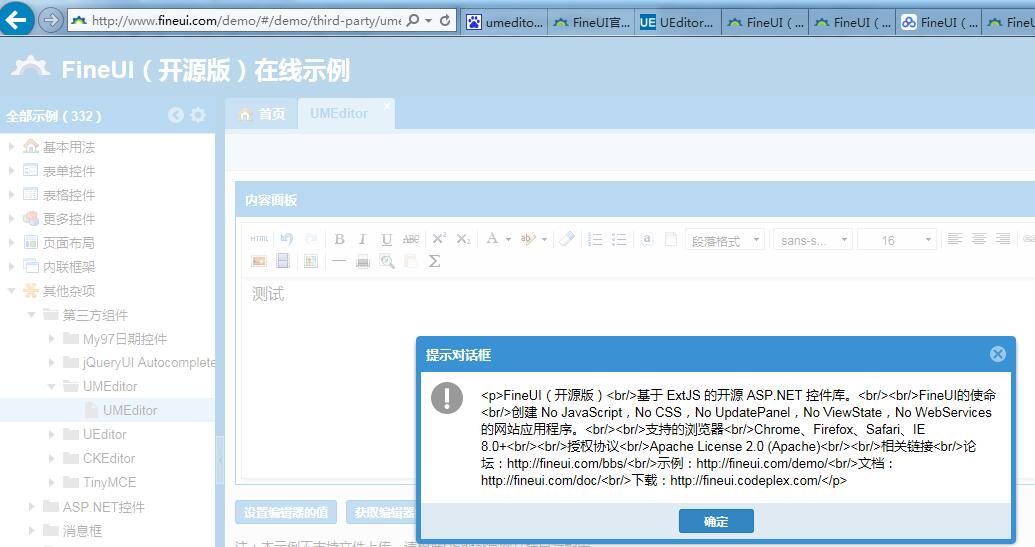Viewport: 1035px width, 547px height.
Task: Click the eraser clear-format icon
Action: tap(566, 239)
